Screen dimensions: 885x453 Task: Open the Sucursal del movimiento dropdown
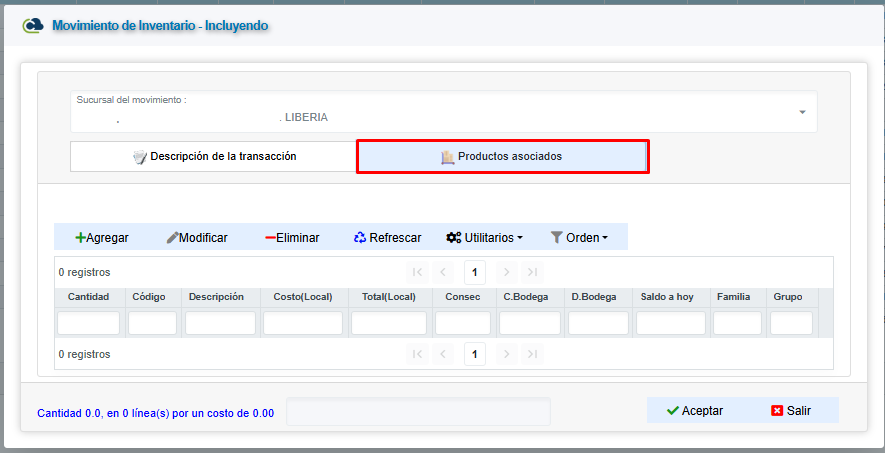click(802, 113)
